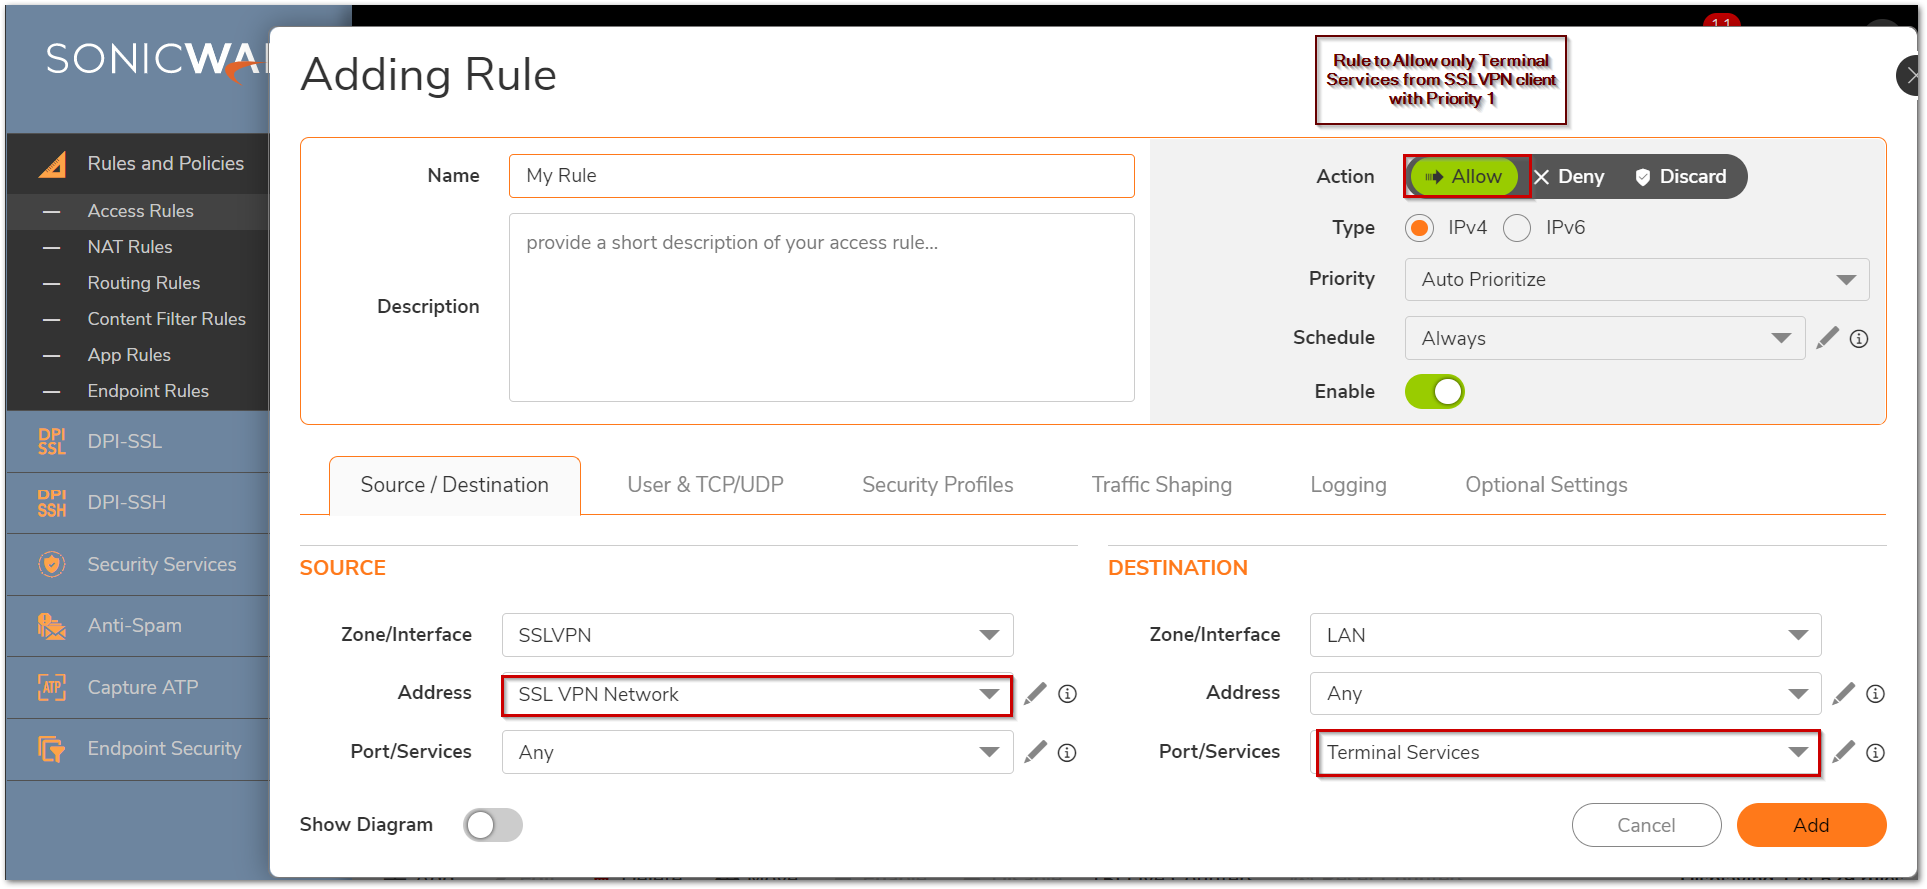Viewport: 1927px width, 889px height.
Task: Turn on the Show Diagram toggle
Action: (492, 825)
